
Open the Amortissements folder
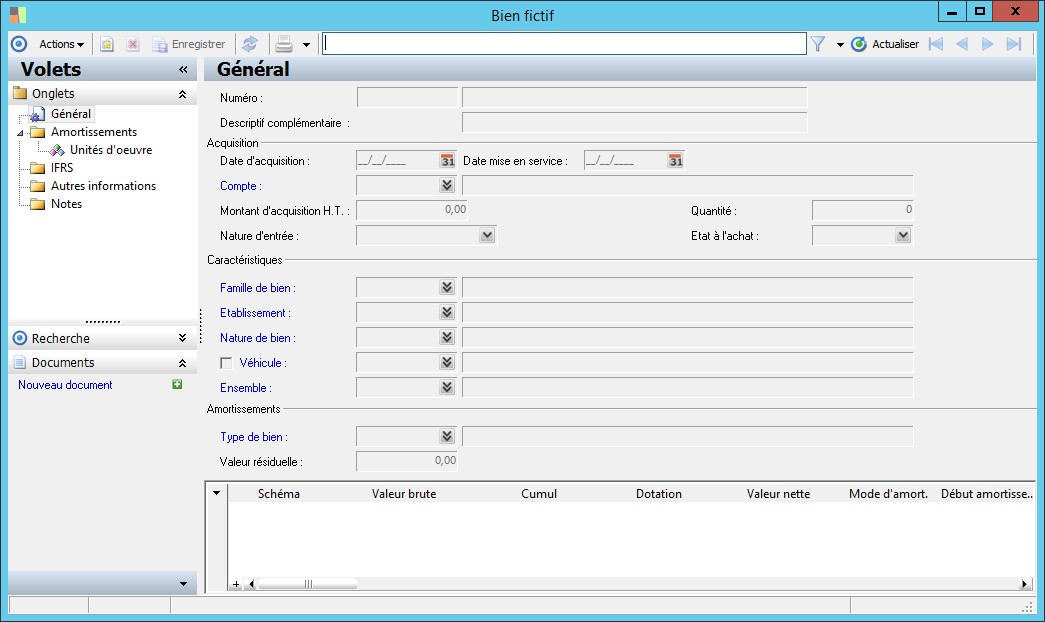pos(94,132)
